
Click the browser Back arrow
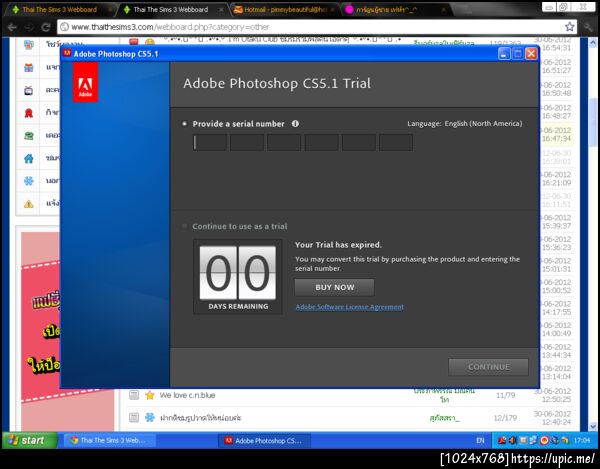coord(12,27)
